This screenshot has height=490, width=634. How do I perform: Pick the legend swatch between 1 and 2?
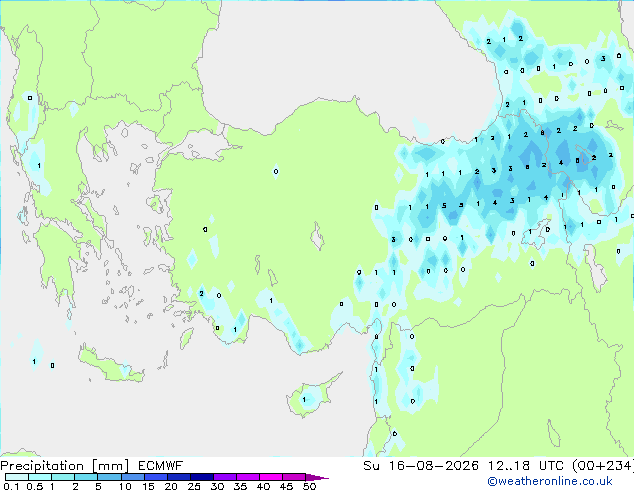point(63,477)
